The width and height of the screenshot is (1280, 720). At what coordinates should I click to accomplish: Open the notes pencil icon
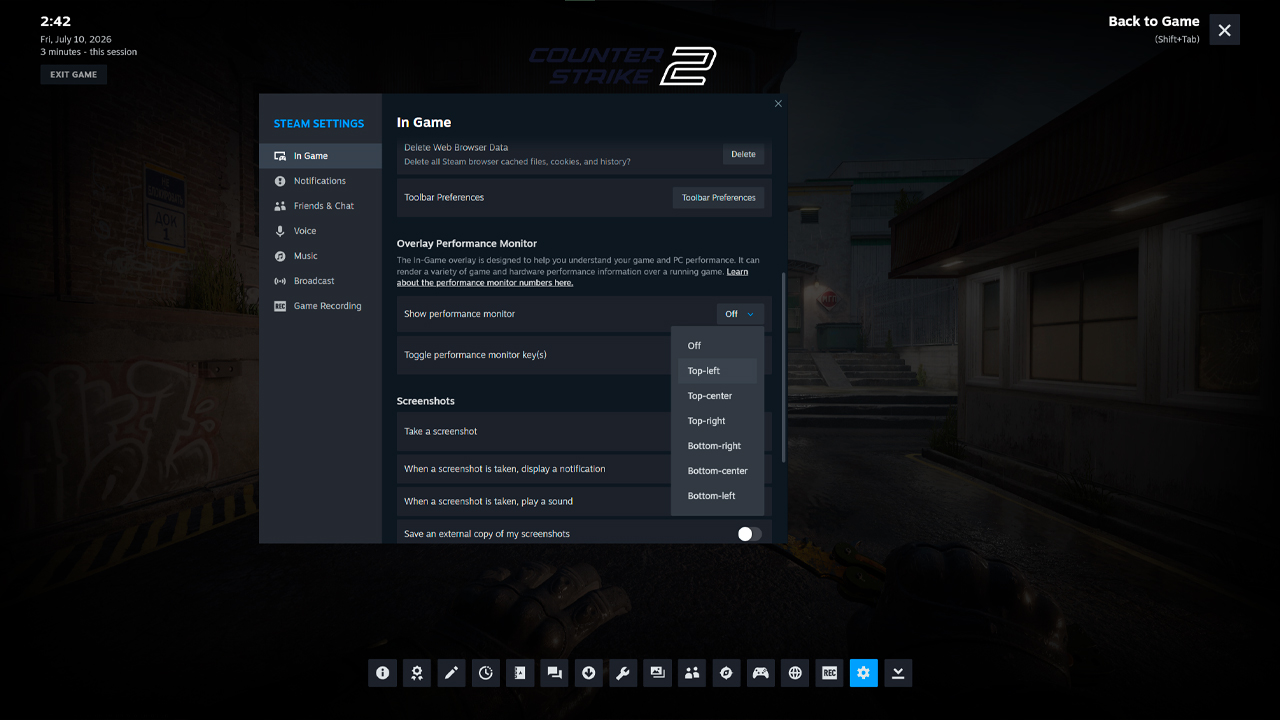coord(451,673)
